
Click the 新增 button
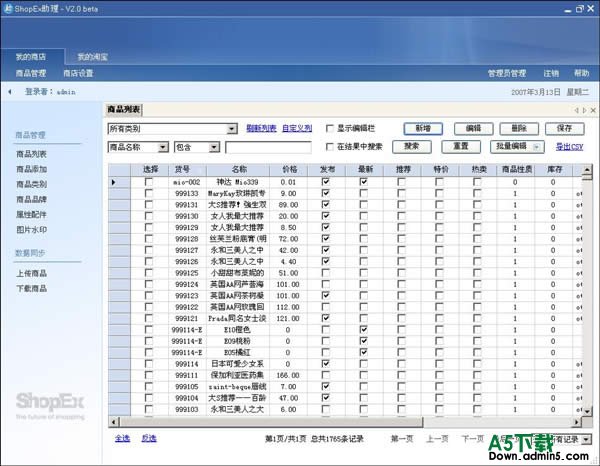[x=423, y=129]
